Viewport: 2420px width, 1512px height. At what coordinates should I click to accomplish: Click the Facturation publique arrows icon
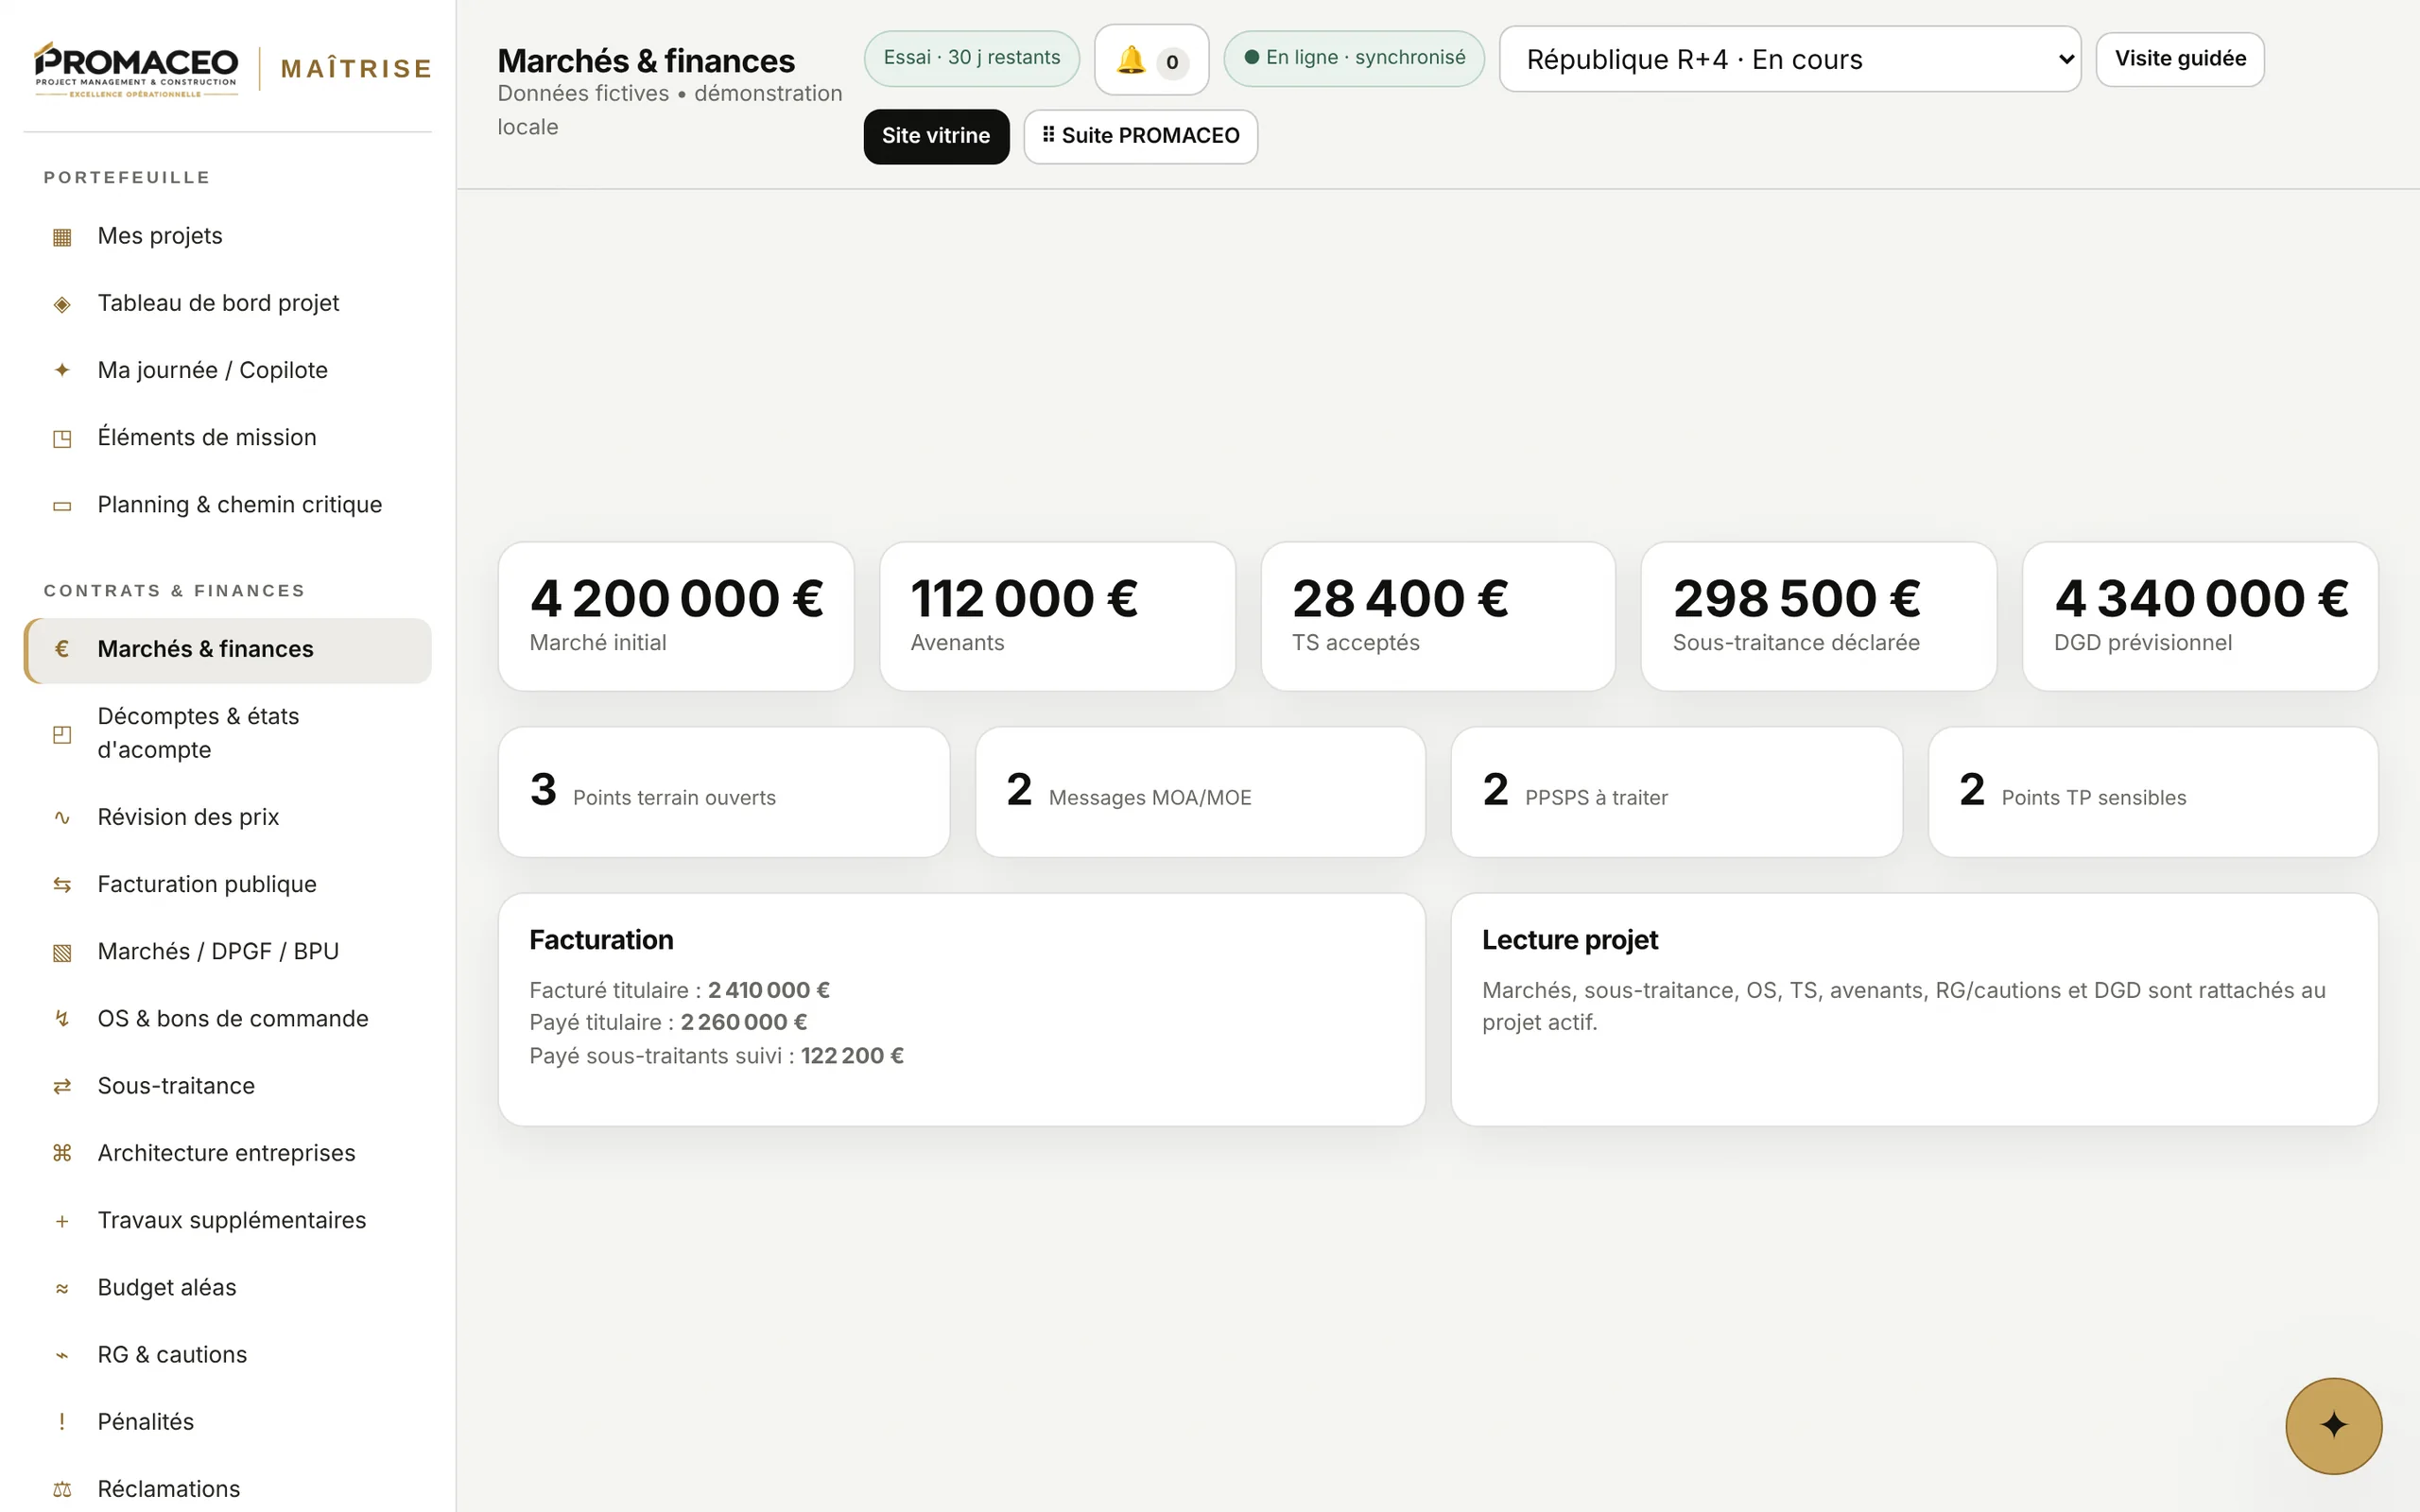62,885
